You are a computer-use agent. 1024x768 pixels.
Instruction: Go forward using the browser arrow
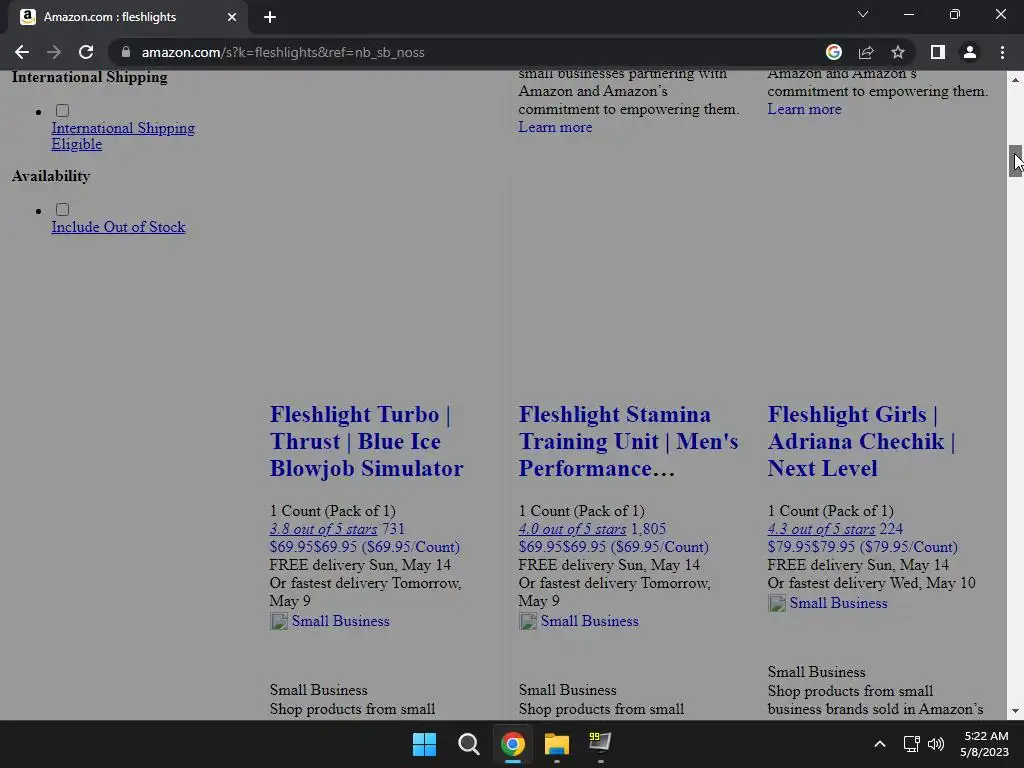tap(54, 52)
